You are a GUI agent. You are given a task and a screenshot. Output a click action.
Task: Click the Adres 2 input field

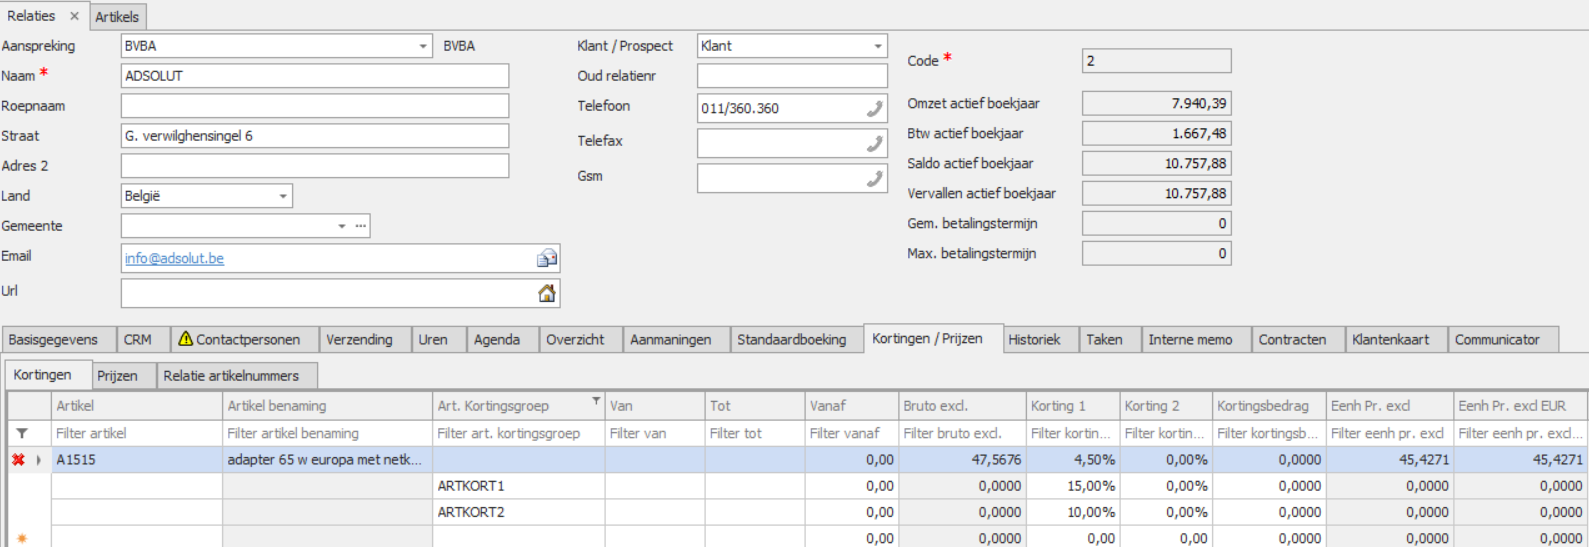(x=315, y=166)
